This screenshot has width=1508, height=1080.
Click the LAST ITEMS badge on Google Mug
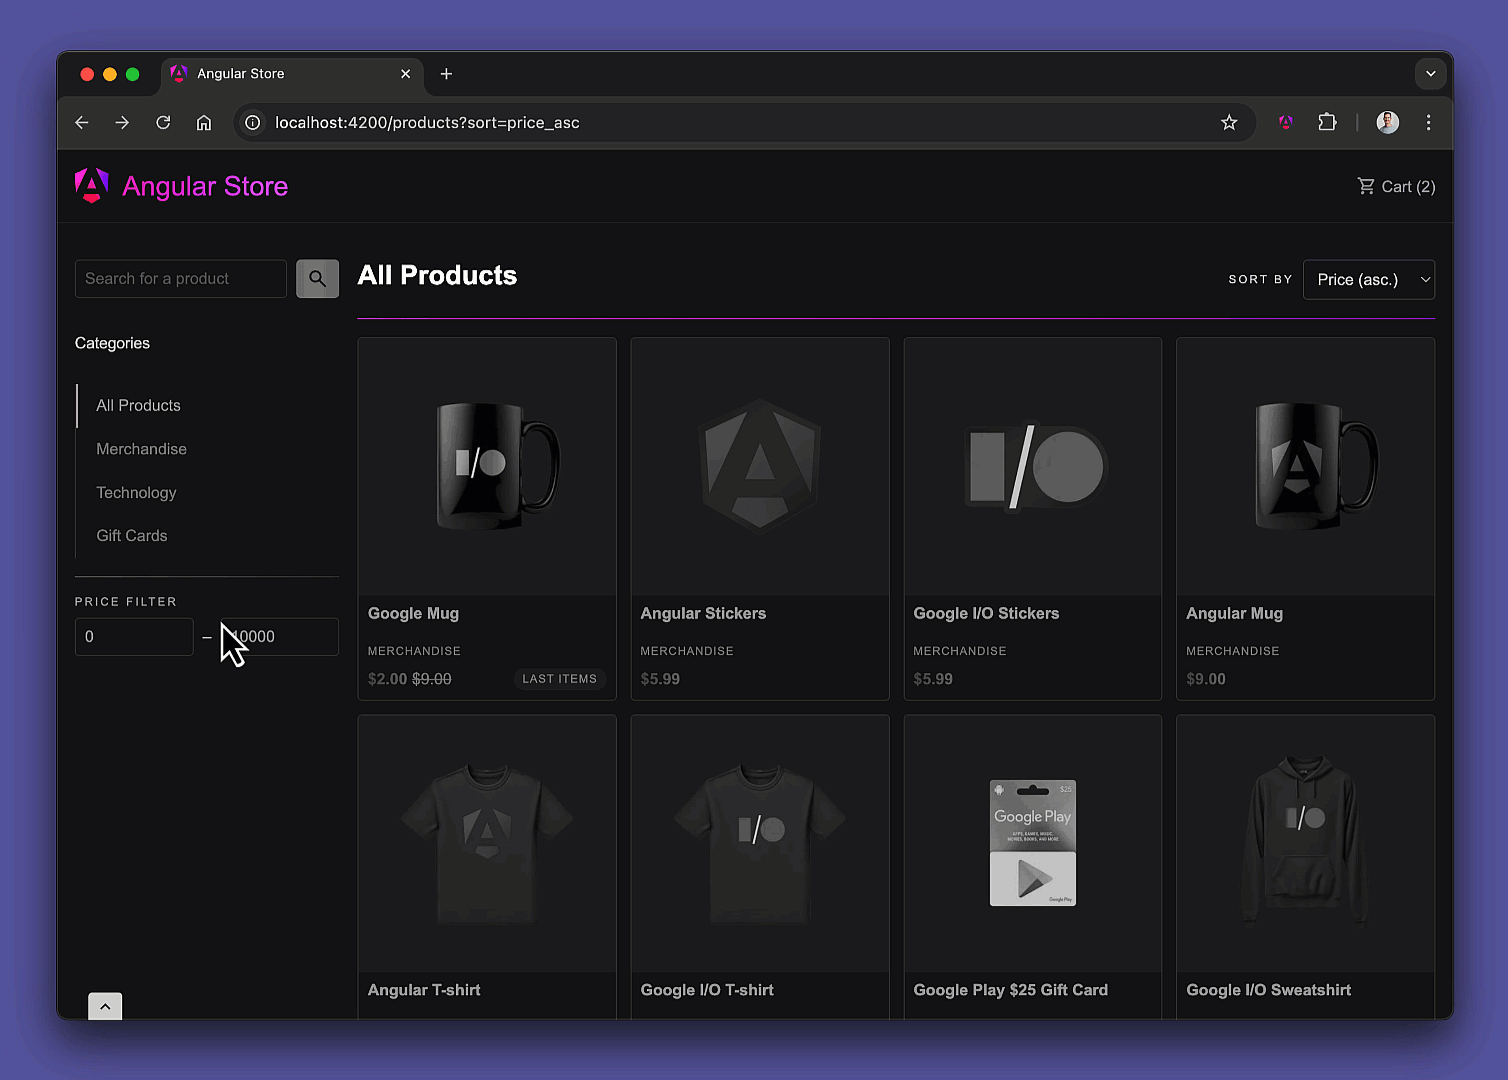coord(559,679)
